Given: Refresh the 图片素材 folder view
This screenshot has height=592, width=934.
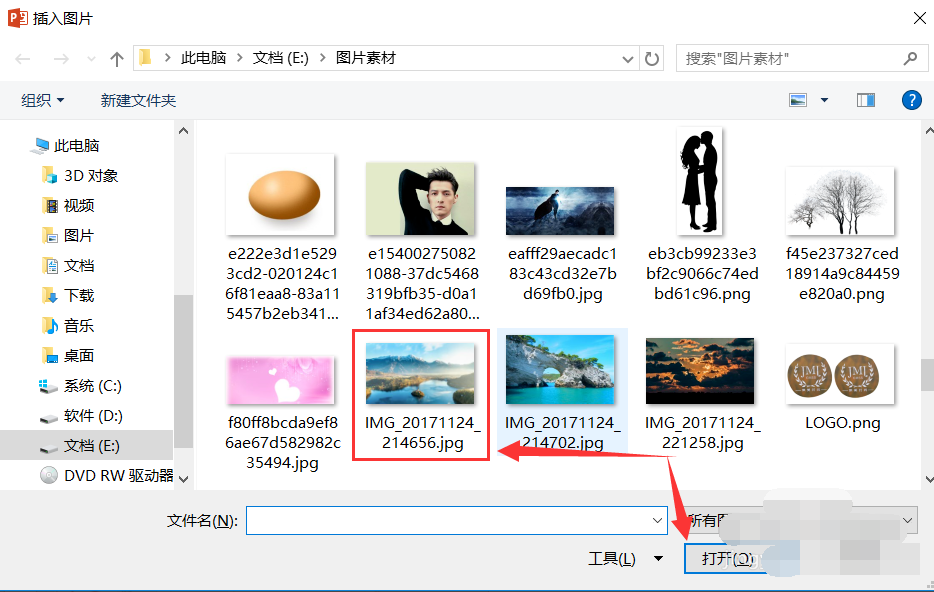Looking at the screenshot, I should pos(651,58).
